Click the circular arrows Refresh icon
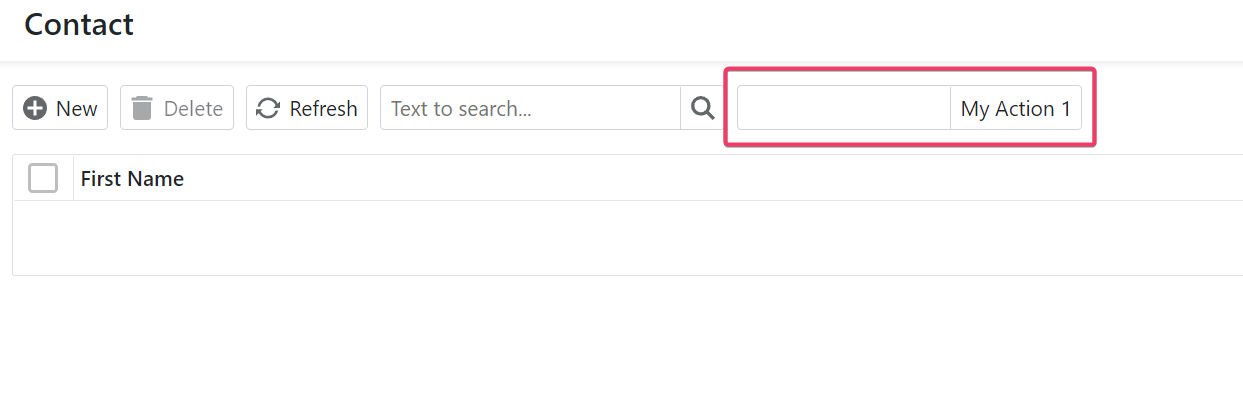 click(x=268, y=108)
